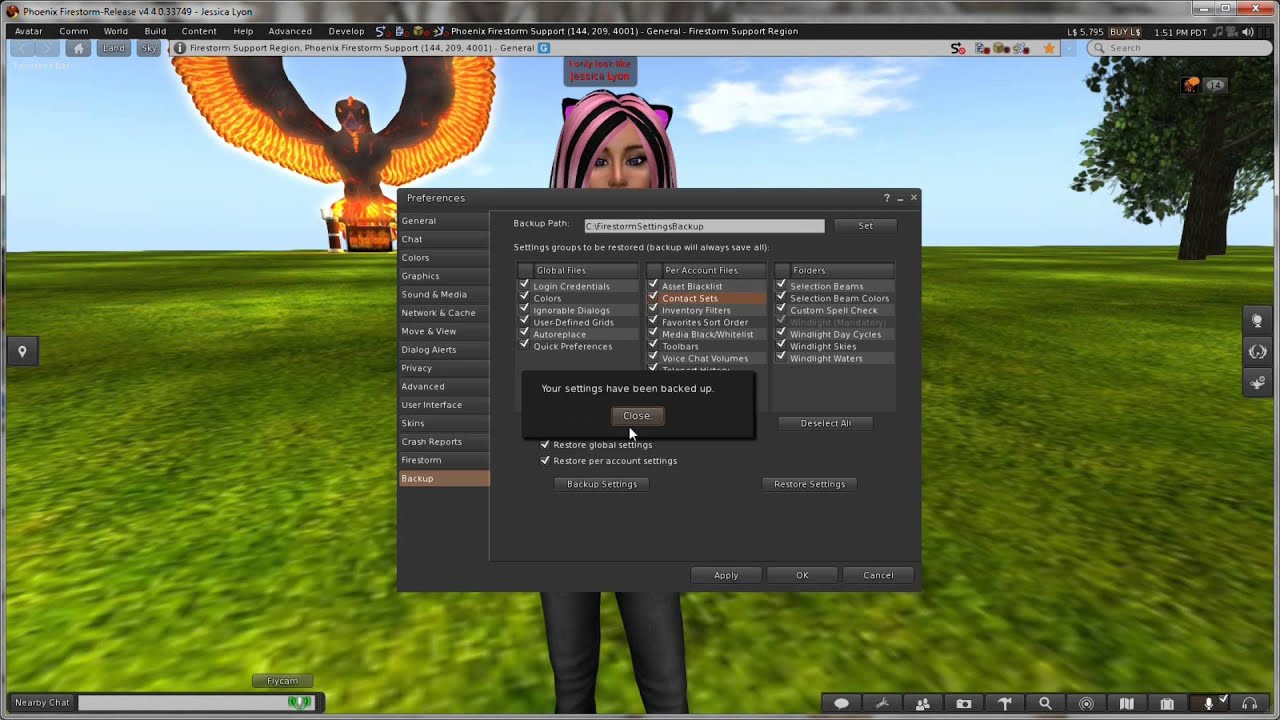Click the speaker volume icon
This screenshot has width=1280, height=720.
(x=1248, y=32)
